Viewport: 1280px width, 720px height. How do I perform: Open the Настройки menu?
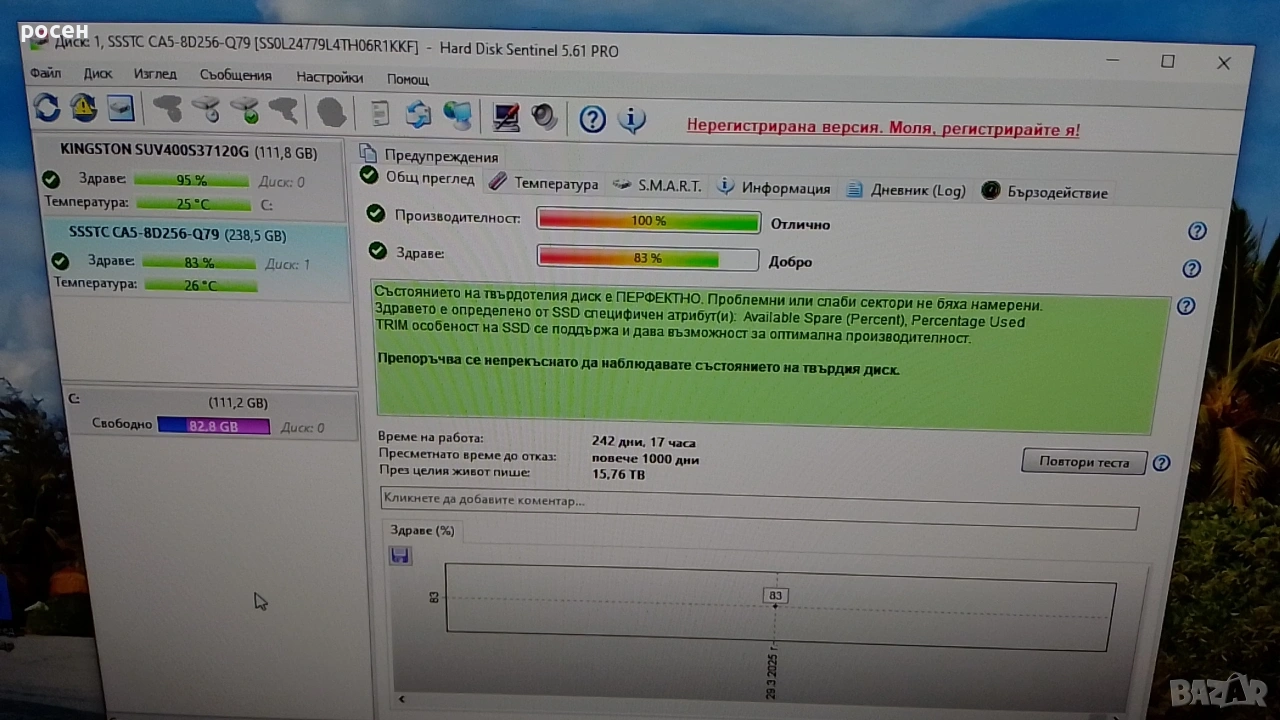tap(329, 77)
